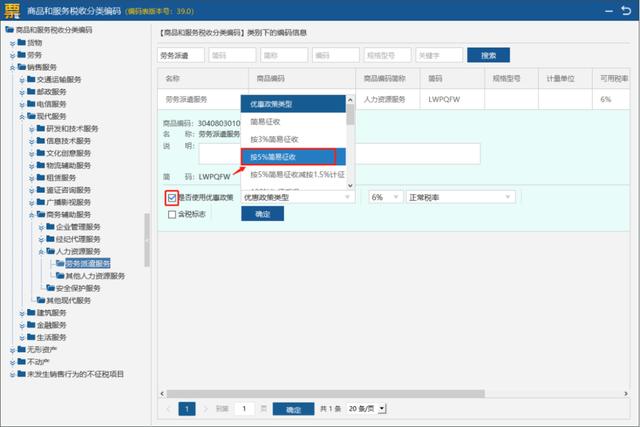Screen dimensions: 640x427
Task: Open the 优惠政策类型 combo box
Action: point(298,198)
